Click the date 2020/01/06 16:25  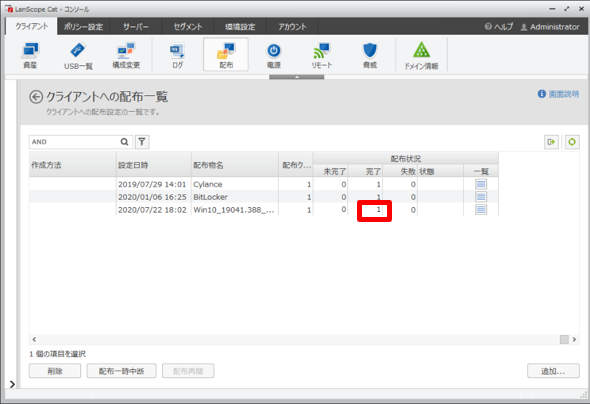pos(152,197)
